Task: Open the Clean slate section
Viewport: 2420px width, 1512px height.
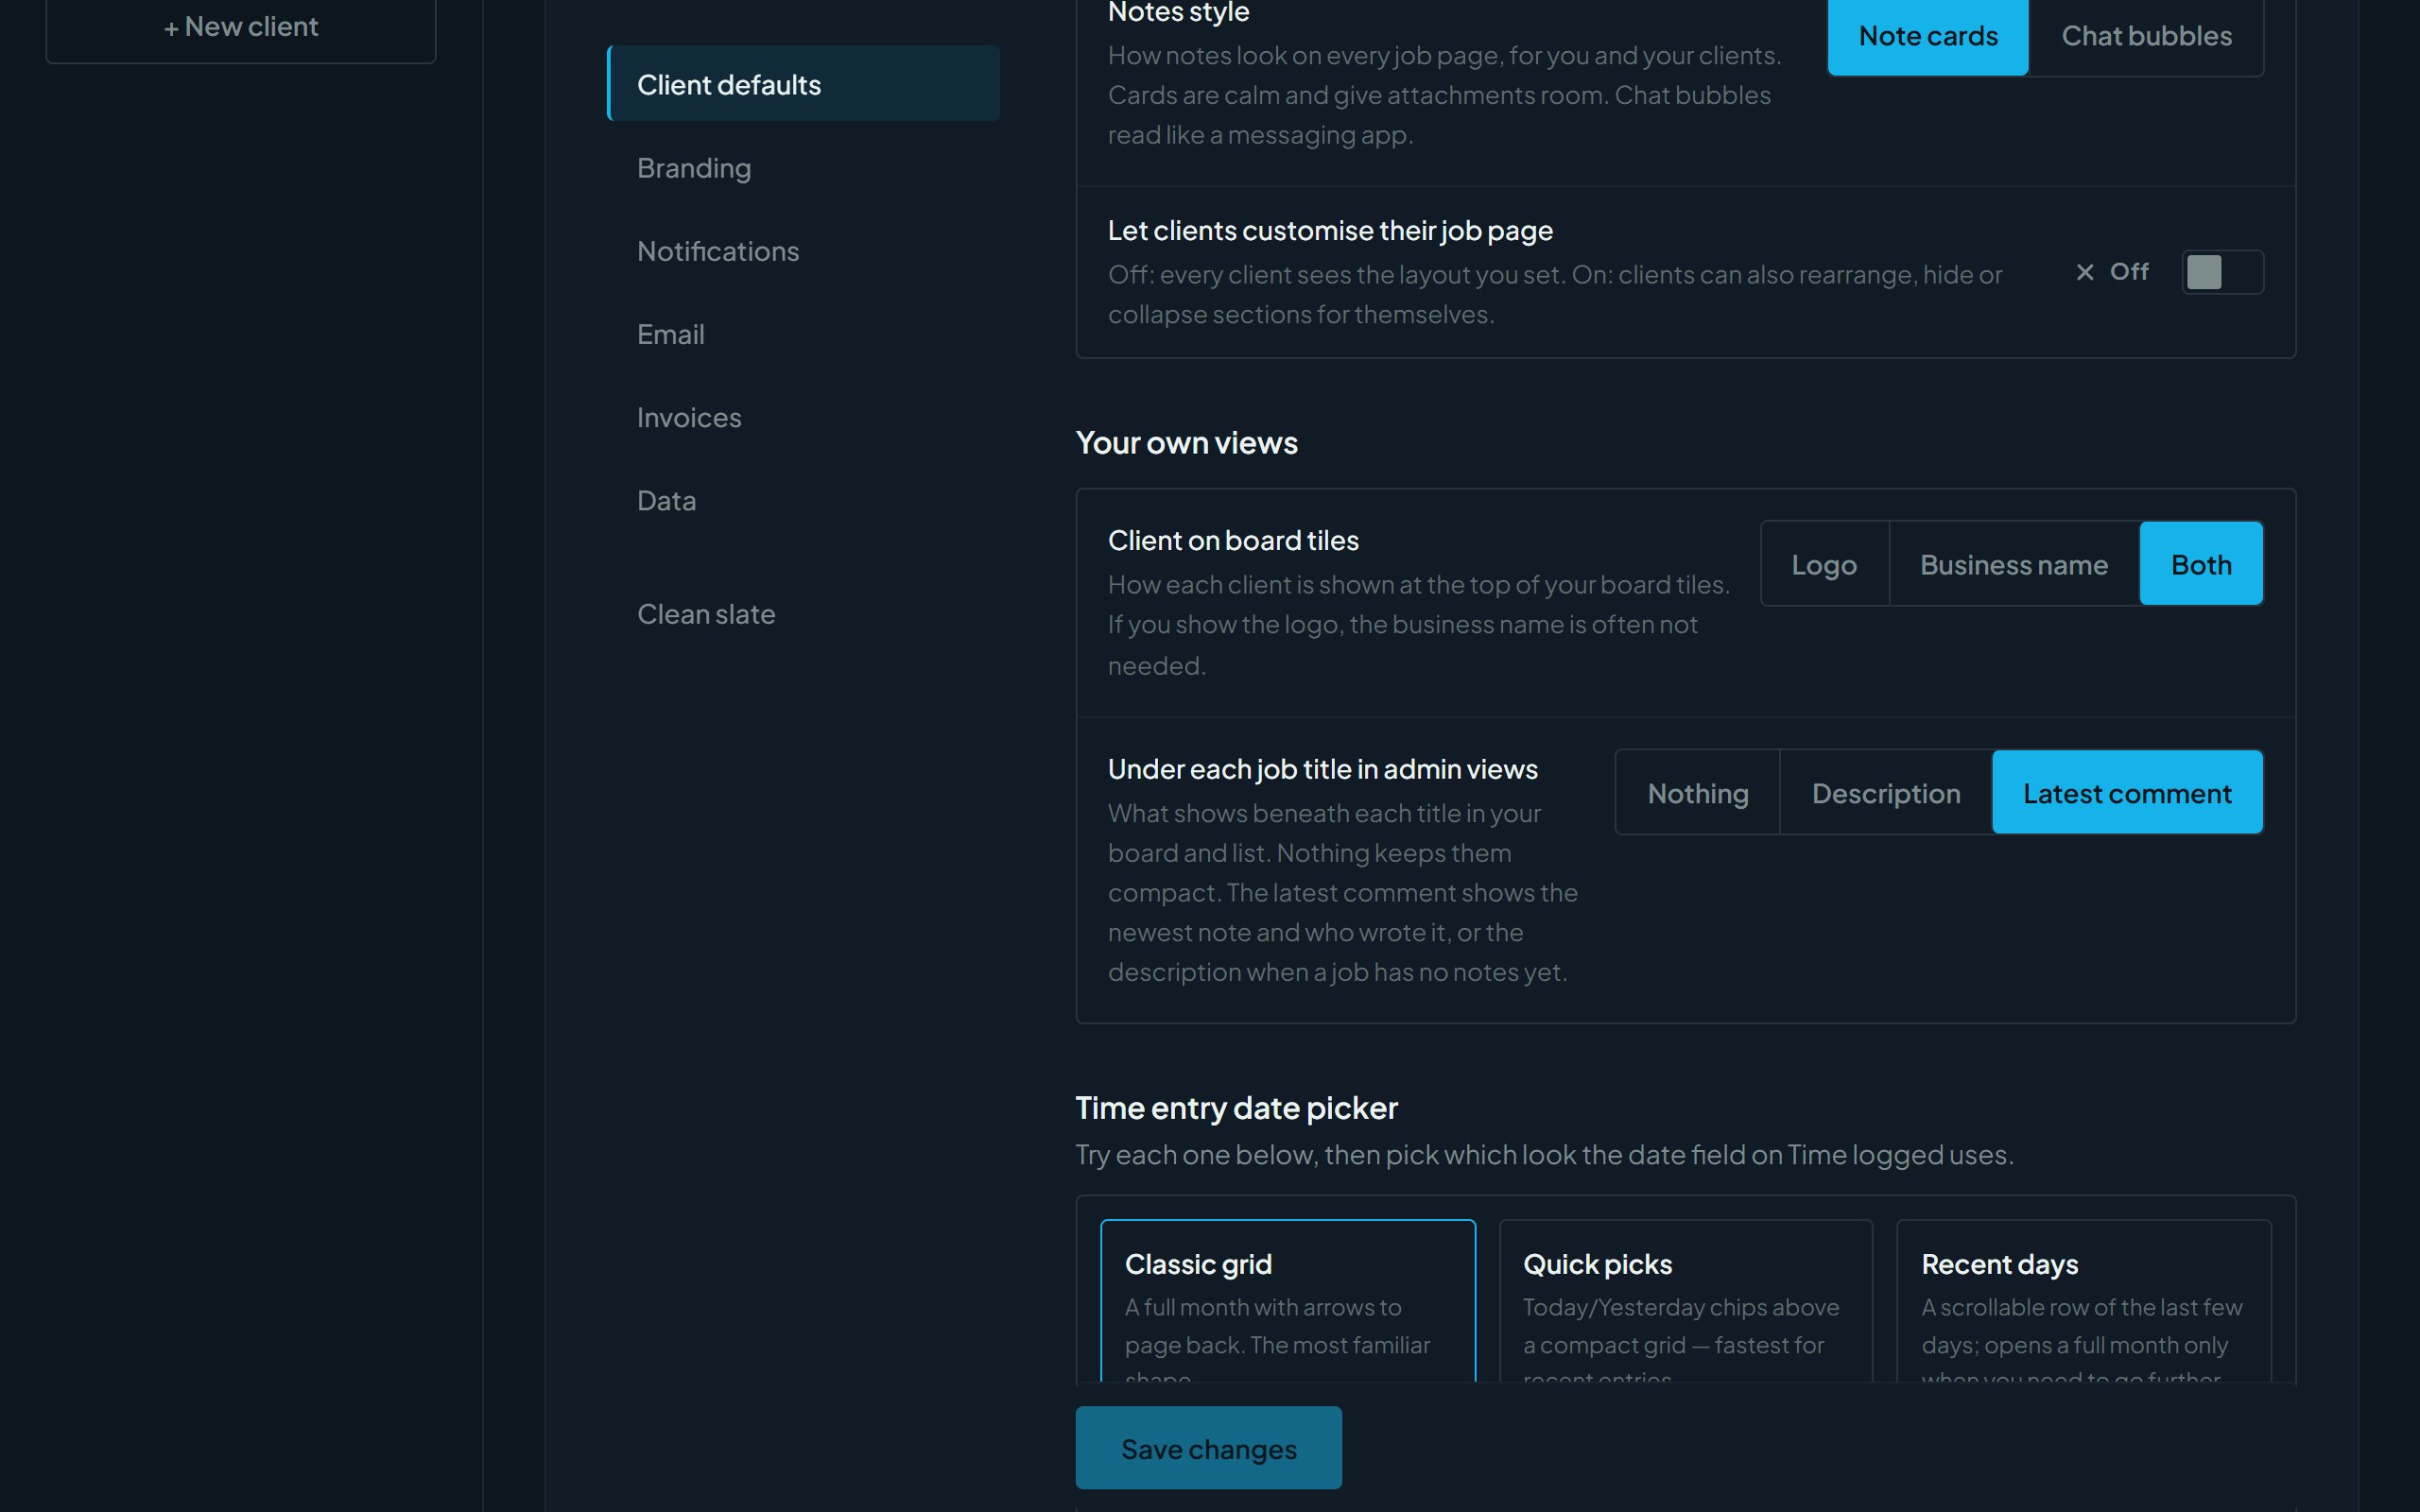Action: click(803, 614)
